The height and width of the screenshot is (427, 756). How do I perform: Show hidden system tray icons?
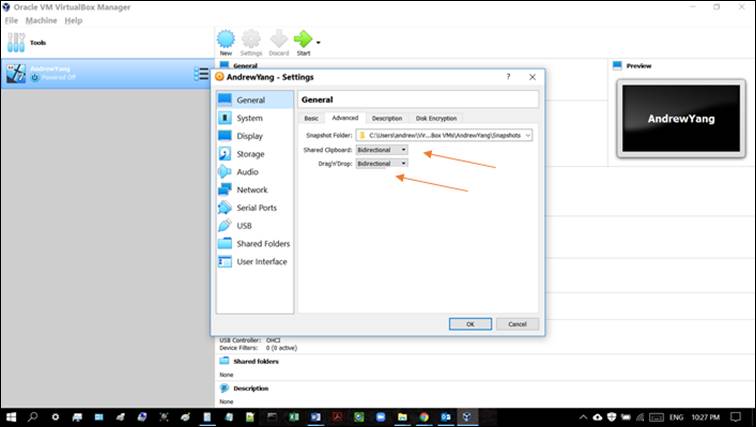tap(583, 417)
